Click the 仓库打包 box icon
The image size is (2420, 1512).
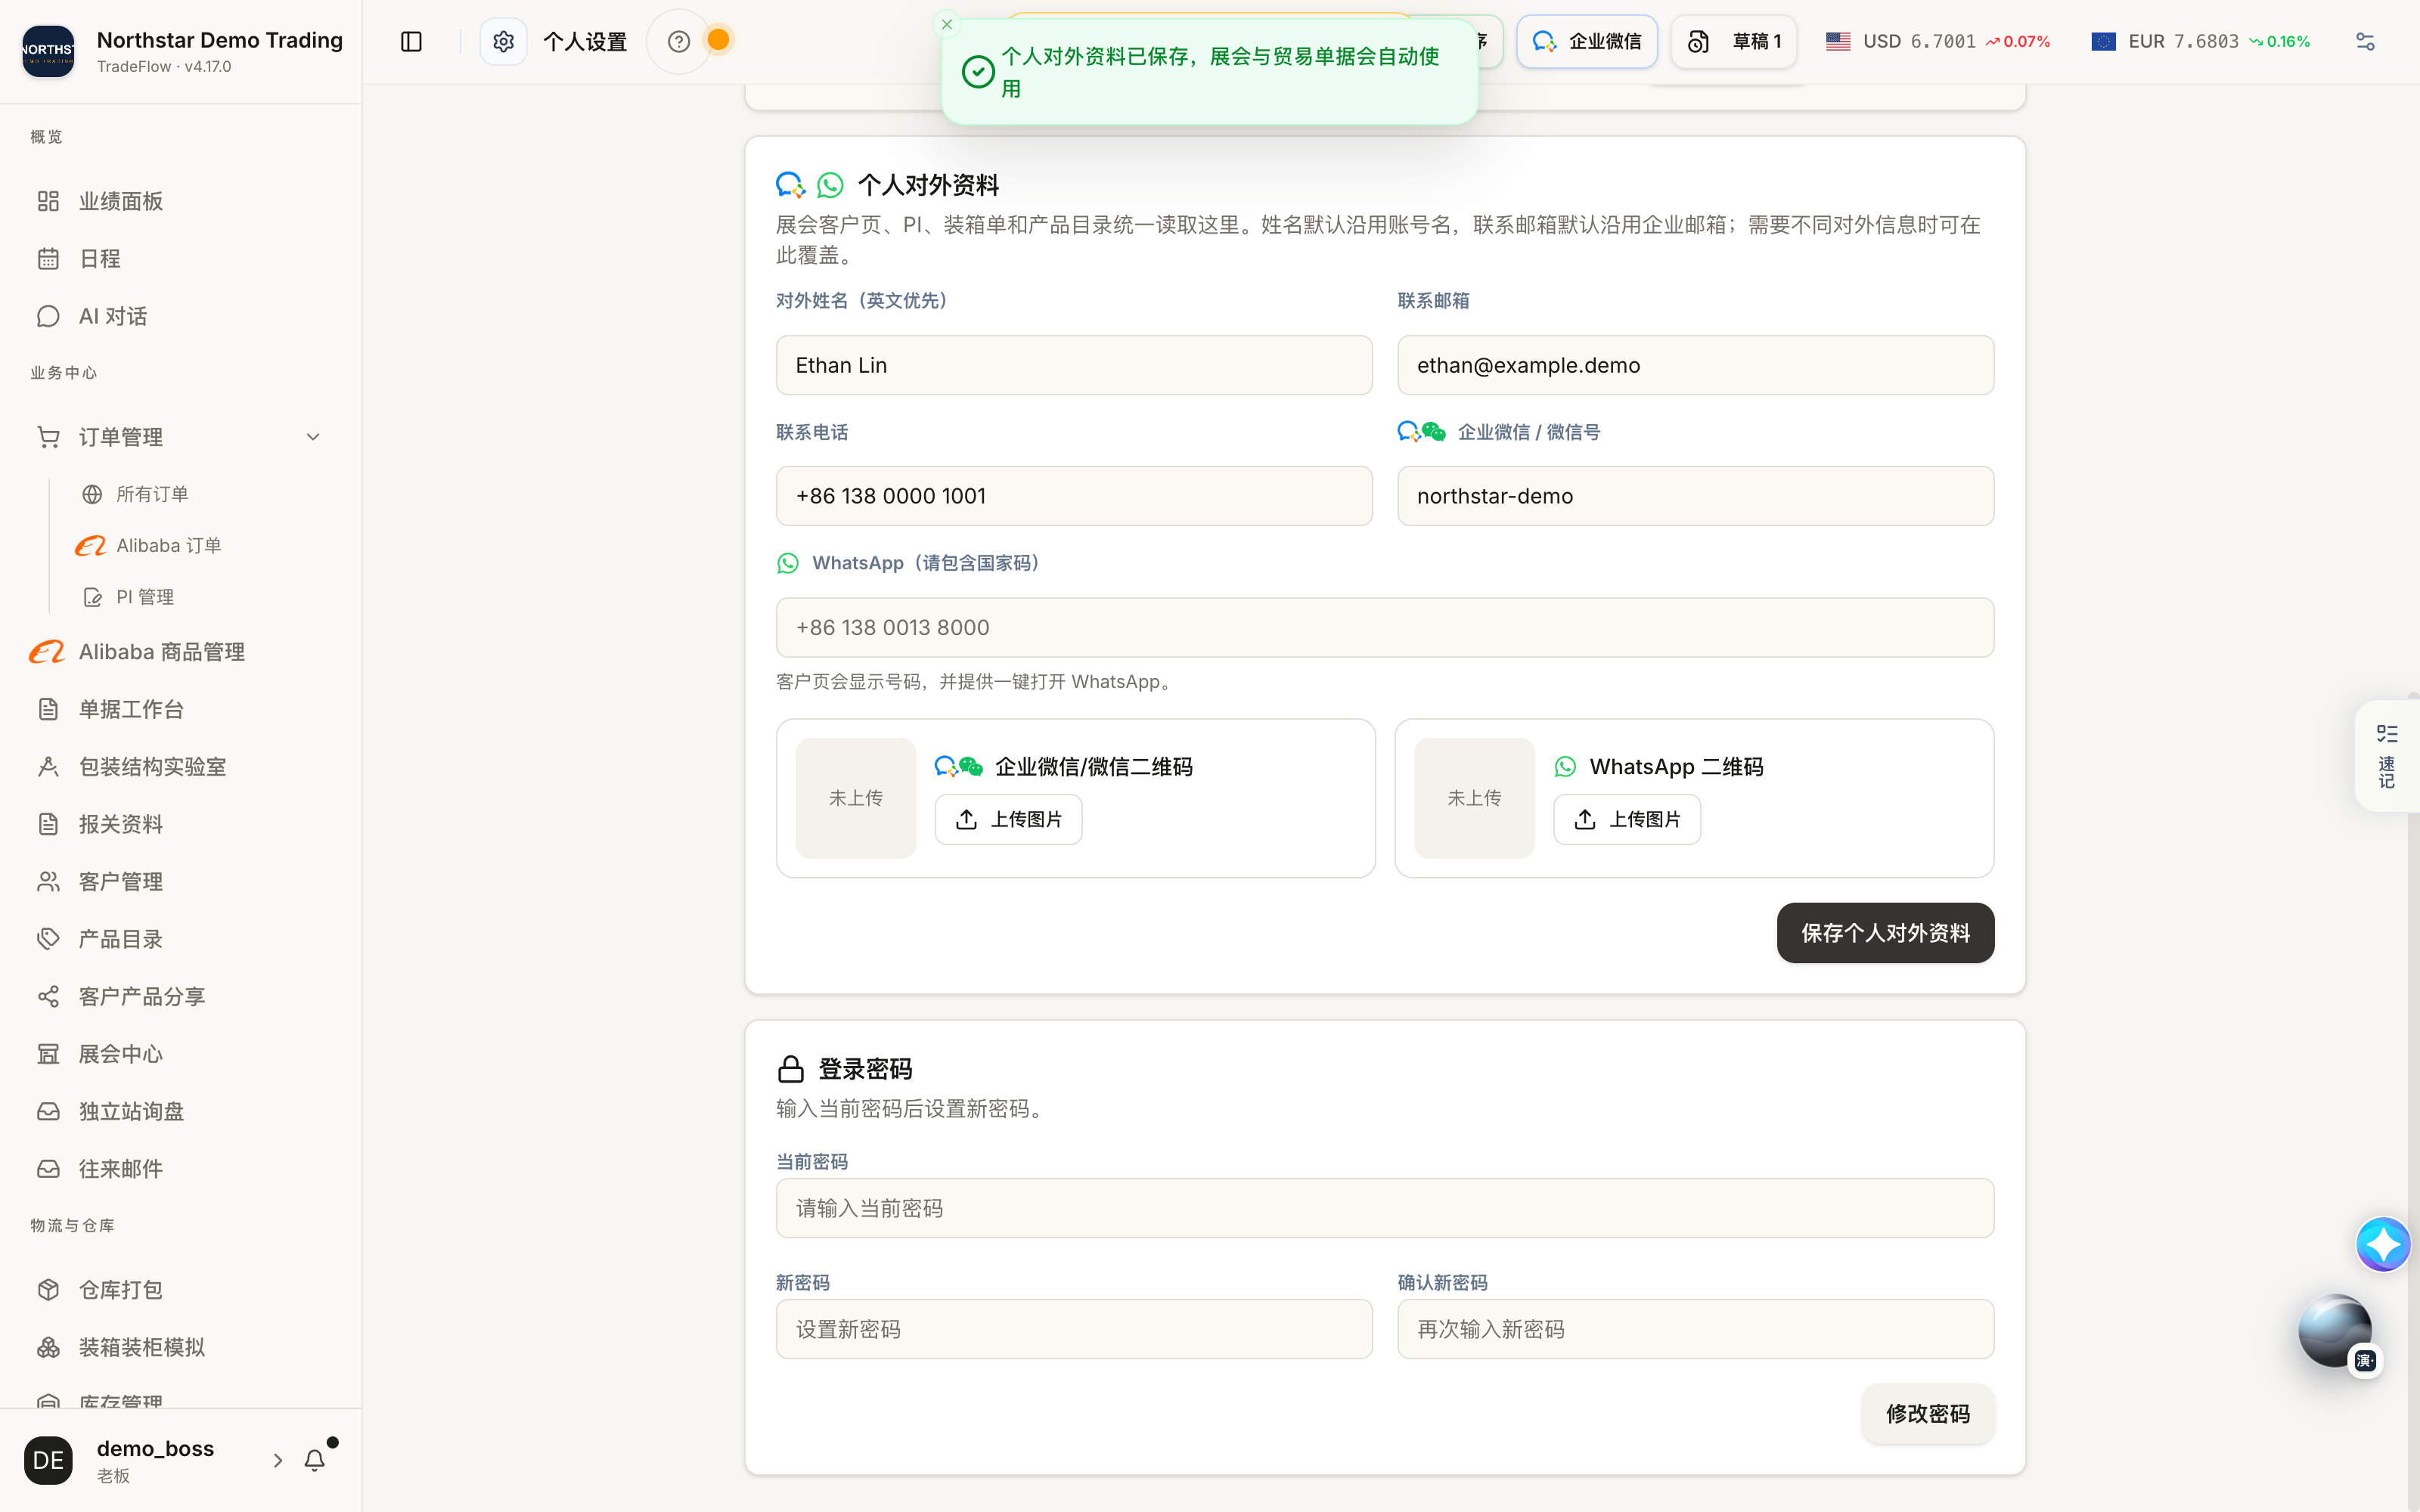[48, 1290]
